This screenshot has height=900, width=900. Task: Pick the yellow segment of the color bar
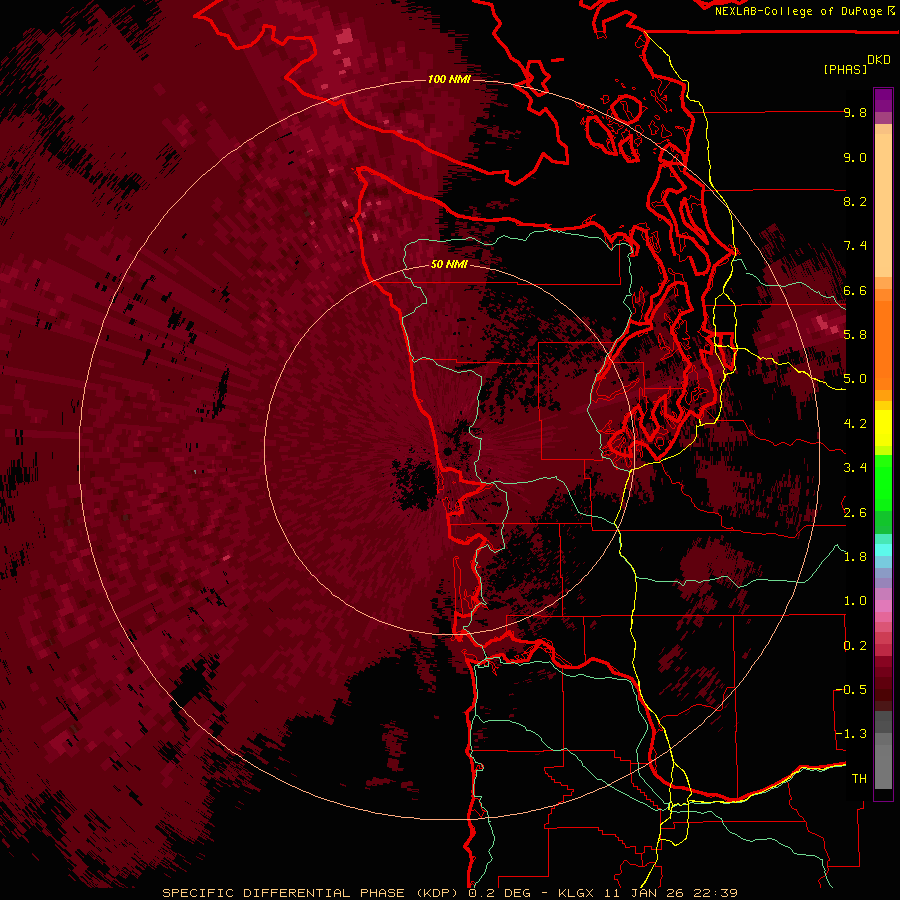(883, 428)
